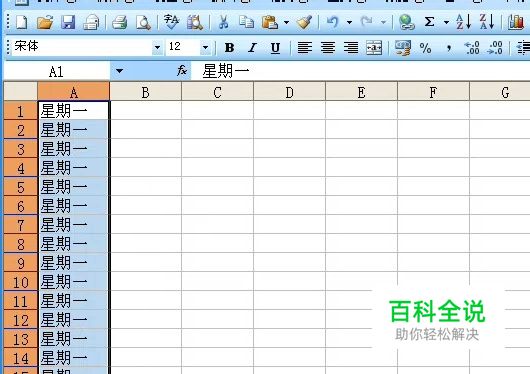Click the Redo arrow icon
530x374 pixels.
(x=366, y=22)
